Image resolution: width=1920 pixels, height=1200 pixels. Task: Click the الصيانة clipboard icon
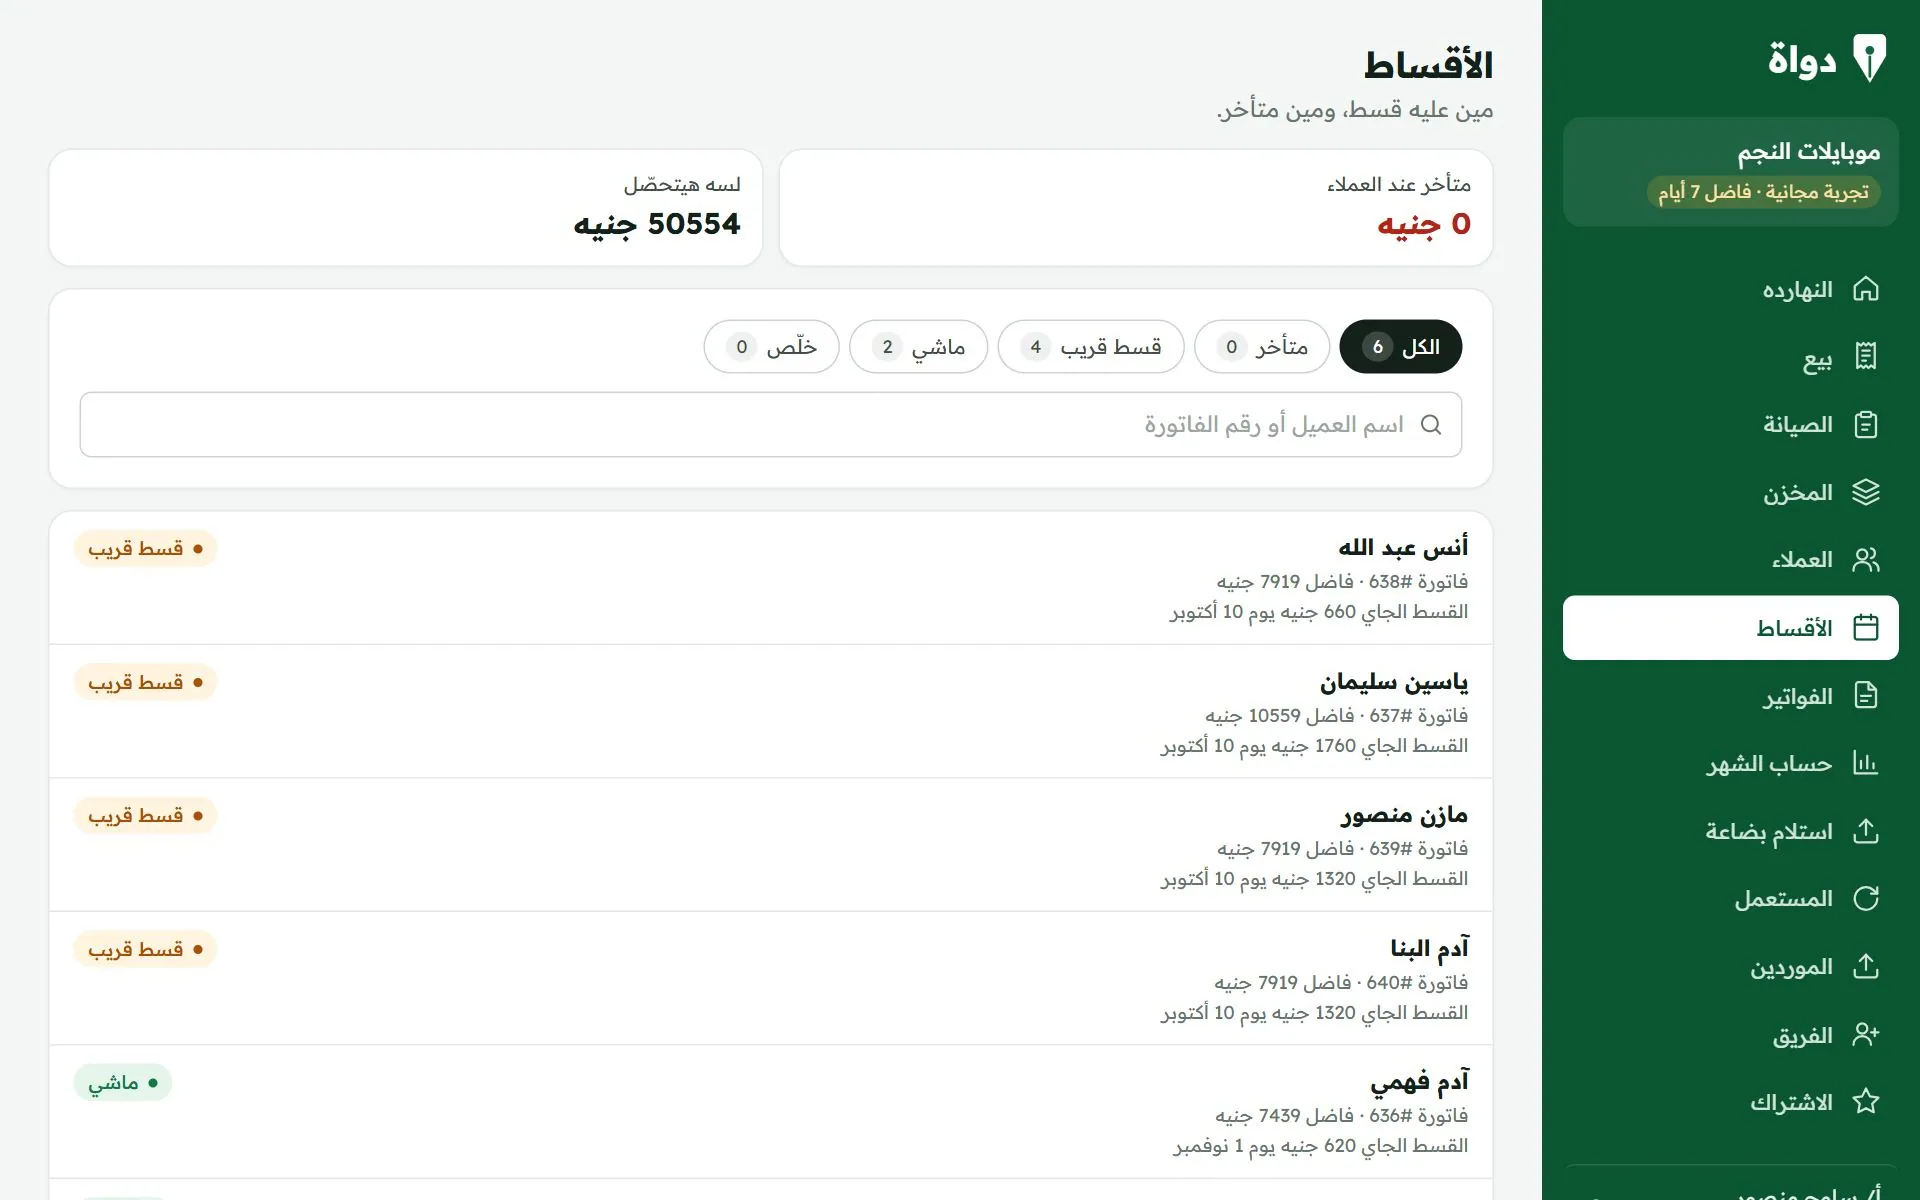pos(1865,425)
